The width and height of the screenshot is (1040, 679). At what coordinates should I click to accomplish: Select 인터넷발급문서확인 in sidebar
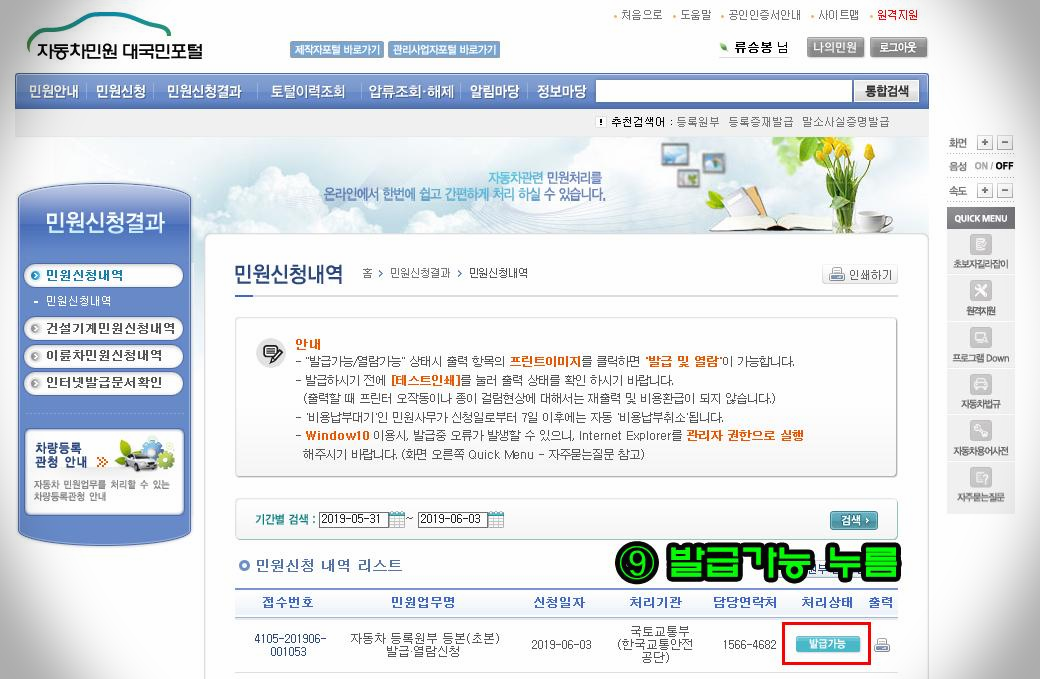[x=103, y=383]
